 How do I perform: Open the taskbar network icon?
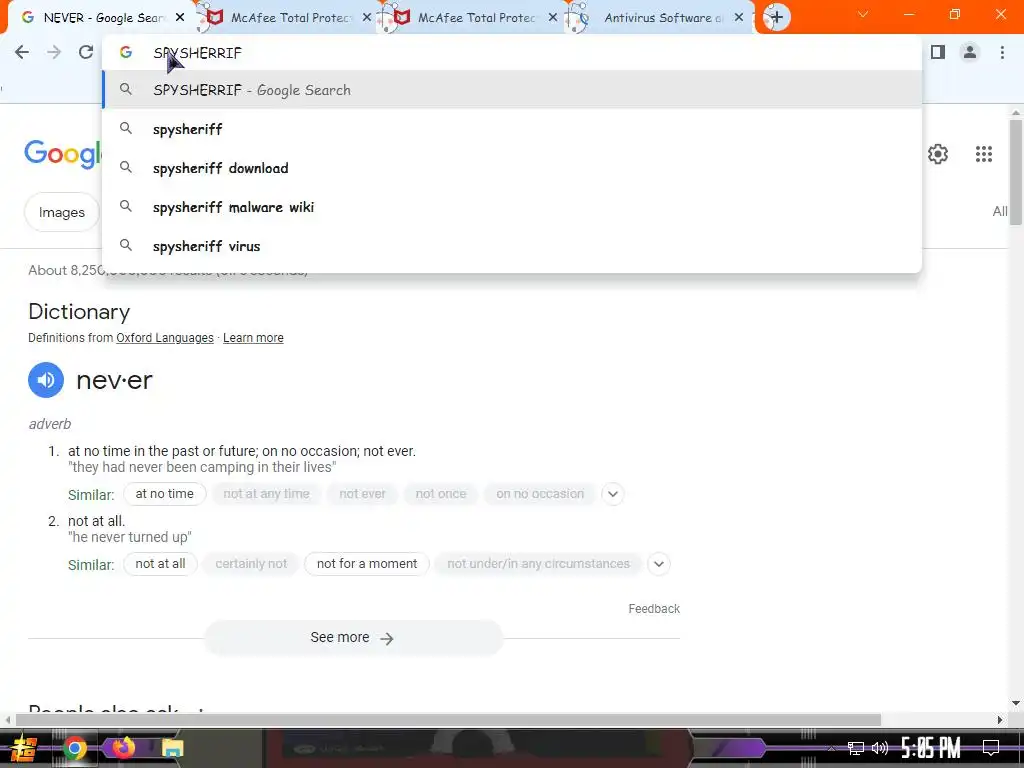click(x=855, y=748)
